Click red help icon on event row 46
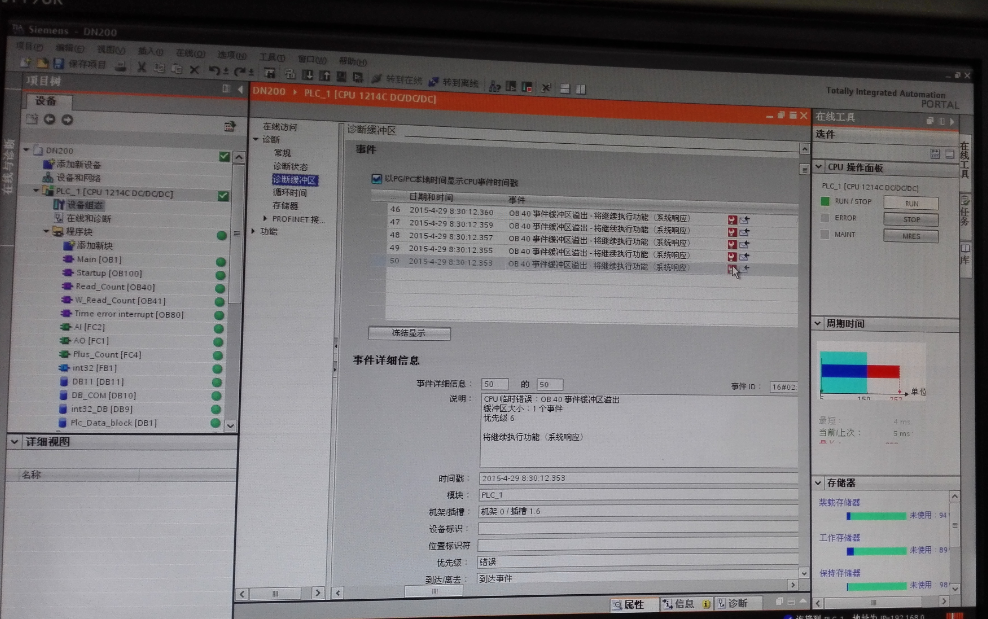The width and height of the screenshot is (988, 619). (x=732, y=219)
